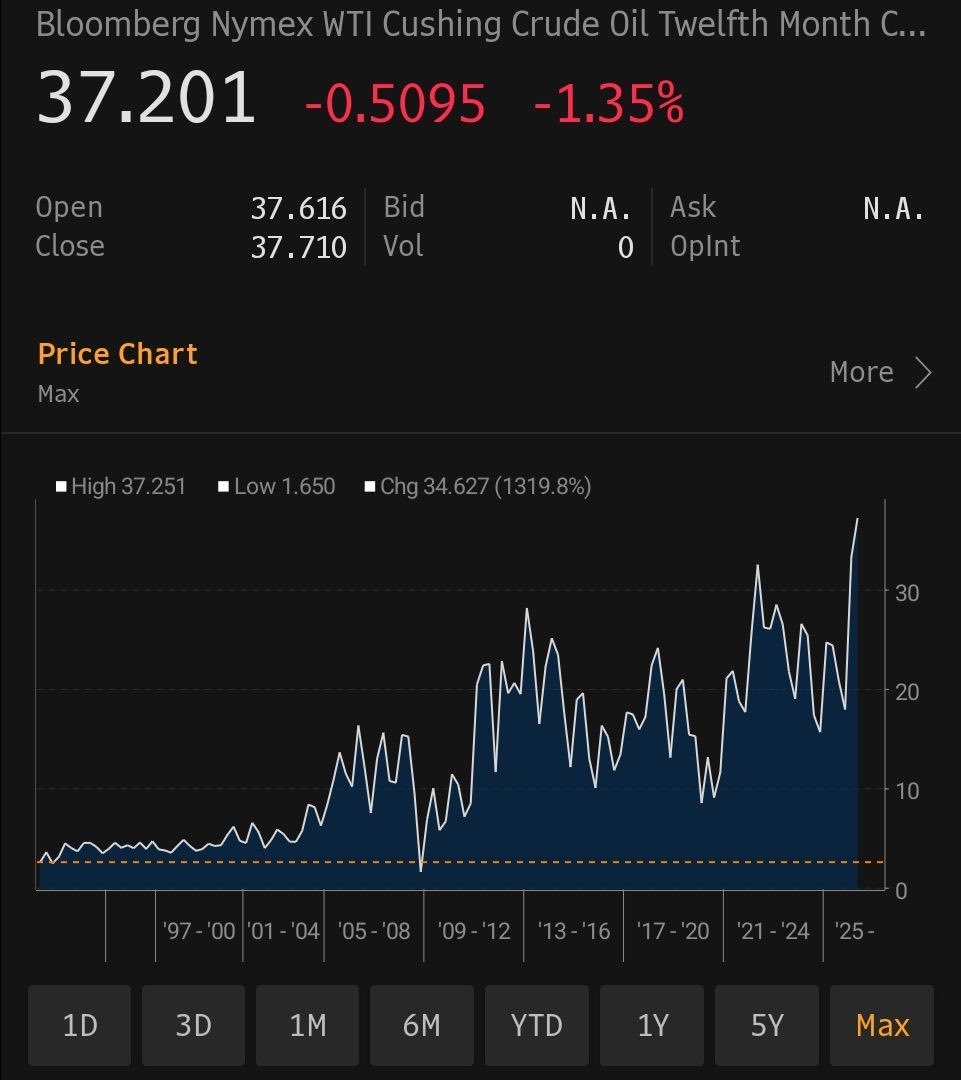
Task: Click the '25 - axis label
Action: (x=854, y=931)
